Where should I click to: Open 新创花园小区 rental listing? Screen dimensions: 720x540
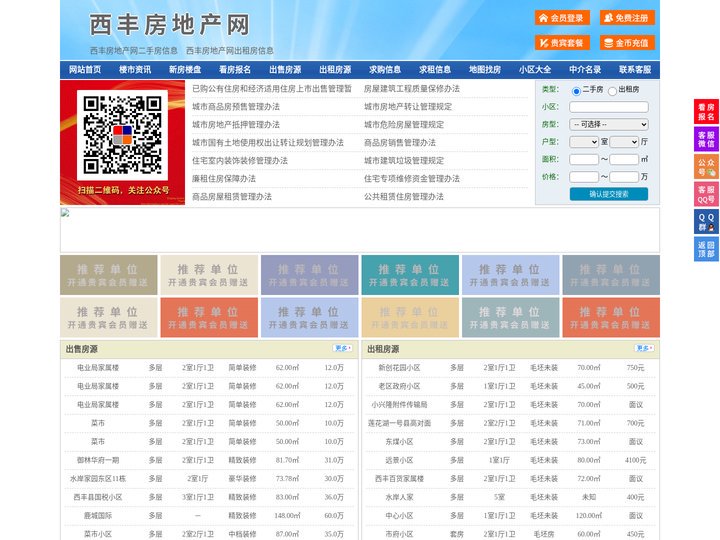click(x=399, y=368)
